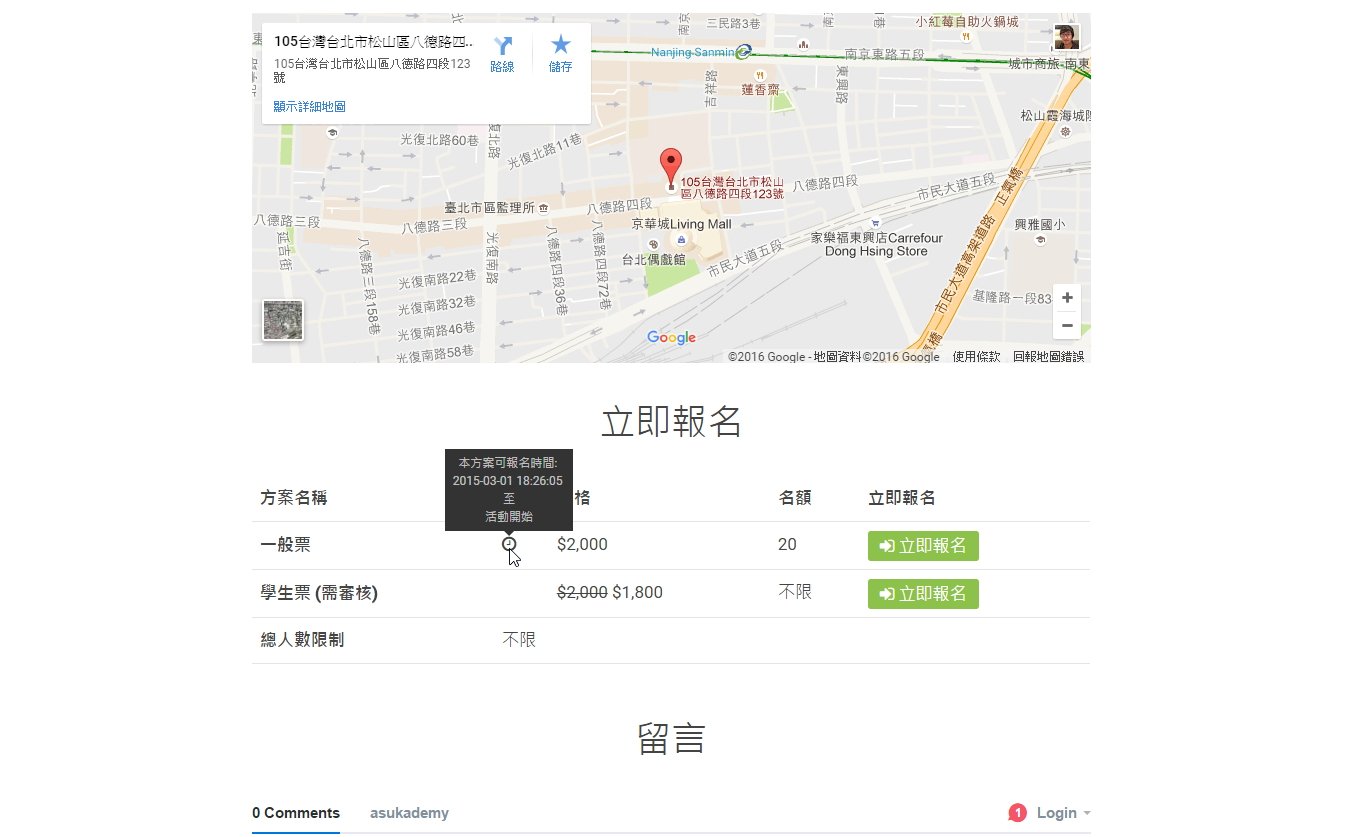Expand the Login dropdown in comments
Image resolution: width=1364 pixels, height=837 pixels.
pyautogui.click(x=1063, y=813)
